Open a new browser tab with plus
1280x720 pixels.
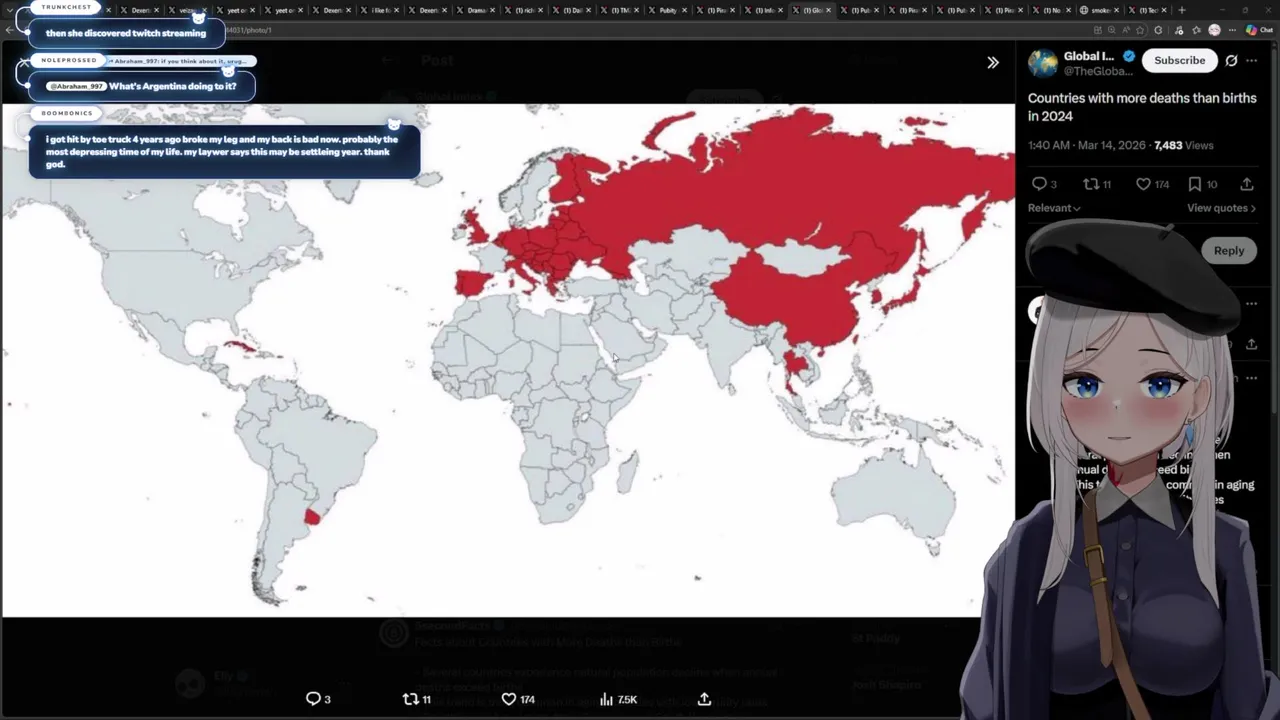1182,10
